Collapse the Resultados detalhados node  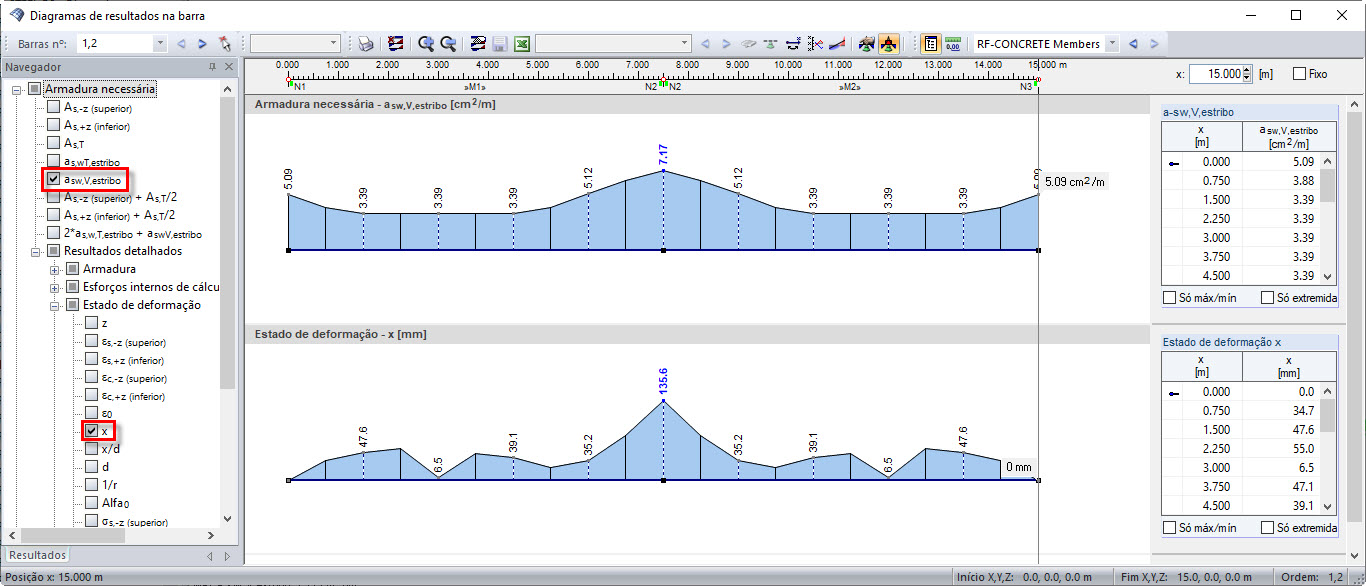[35, 251]
